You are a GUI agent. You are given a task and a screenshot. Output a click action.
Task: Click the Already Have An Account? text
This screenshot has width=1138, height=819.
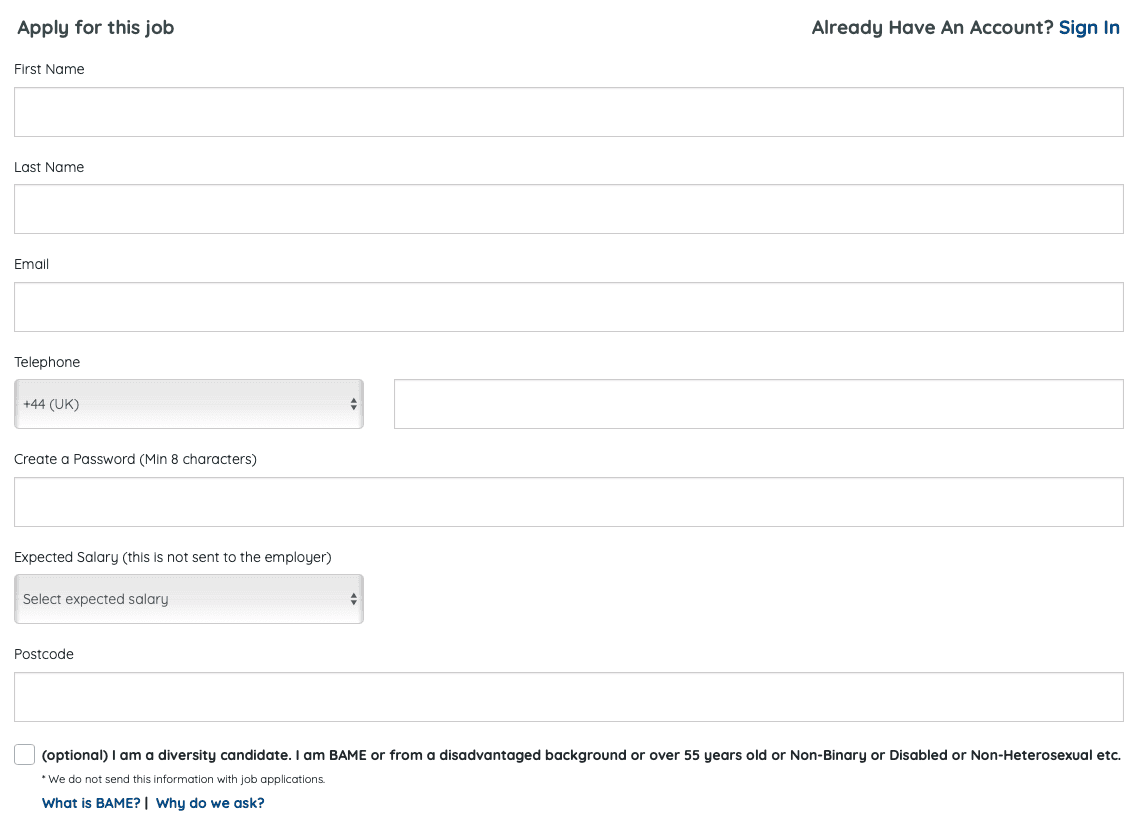coord(932,28)
